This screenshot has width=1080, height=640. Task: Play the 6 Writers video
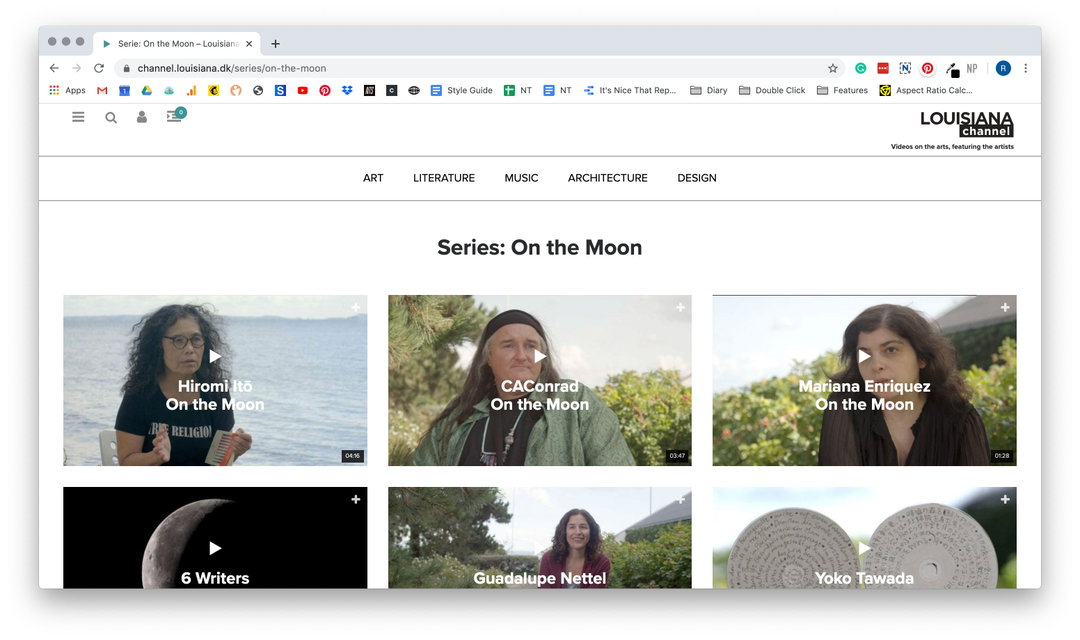[x=215, y=548]
